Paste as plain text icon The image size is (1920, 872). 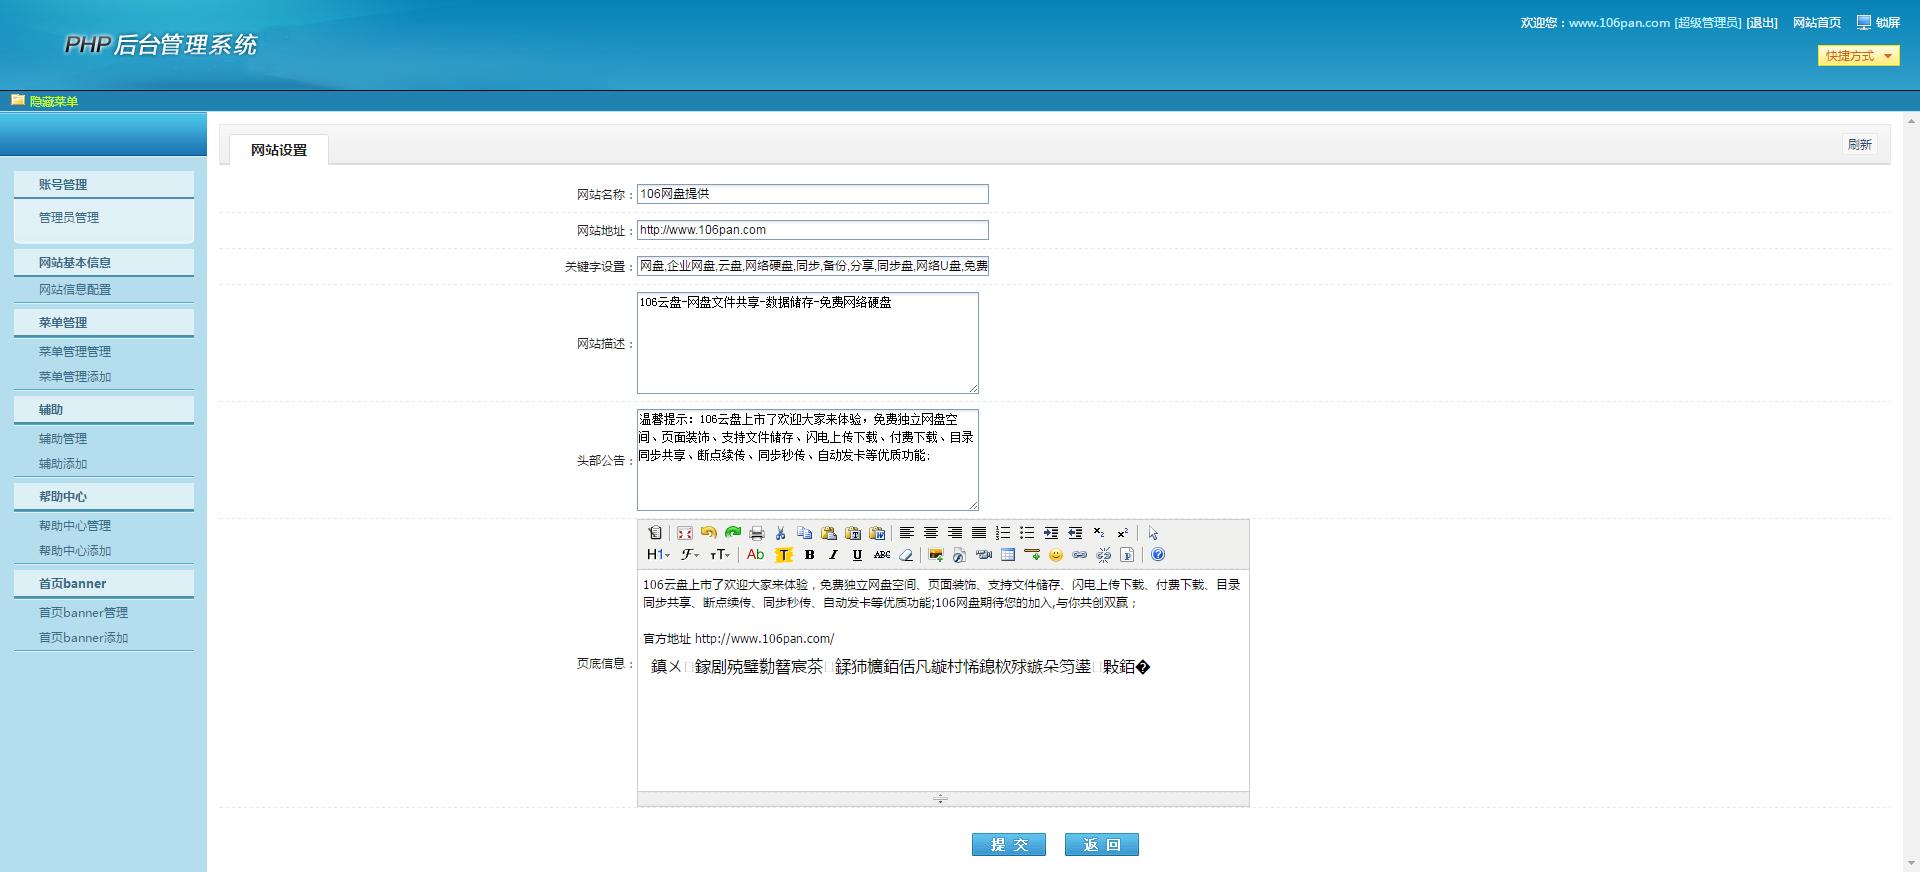[853, 533]
